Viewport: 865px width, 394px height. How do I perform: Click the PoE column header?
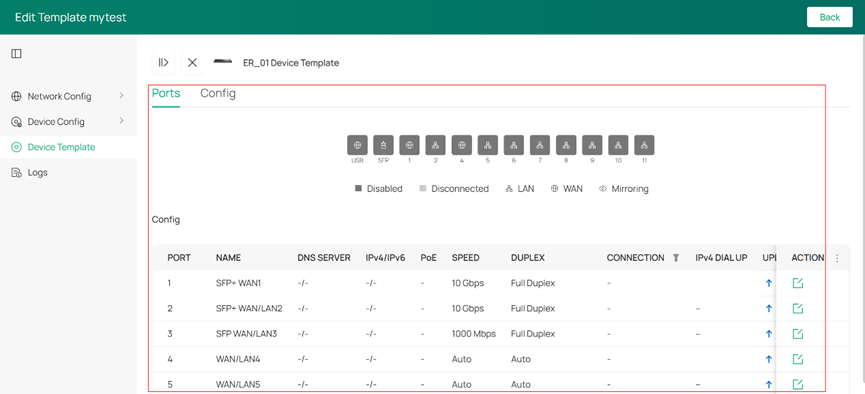[429, 258]
